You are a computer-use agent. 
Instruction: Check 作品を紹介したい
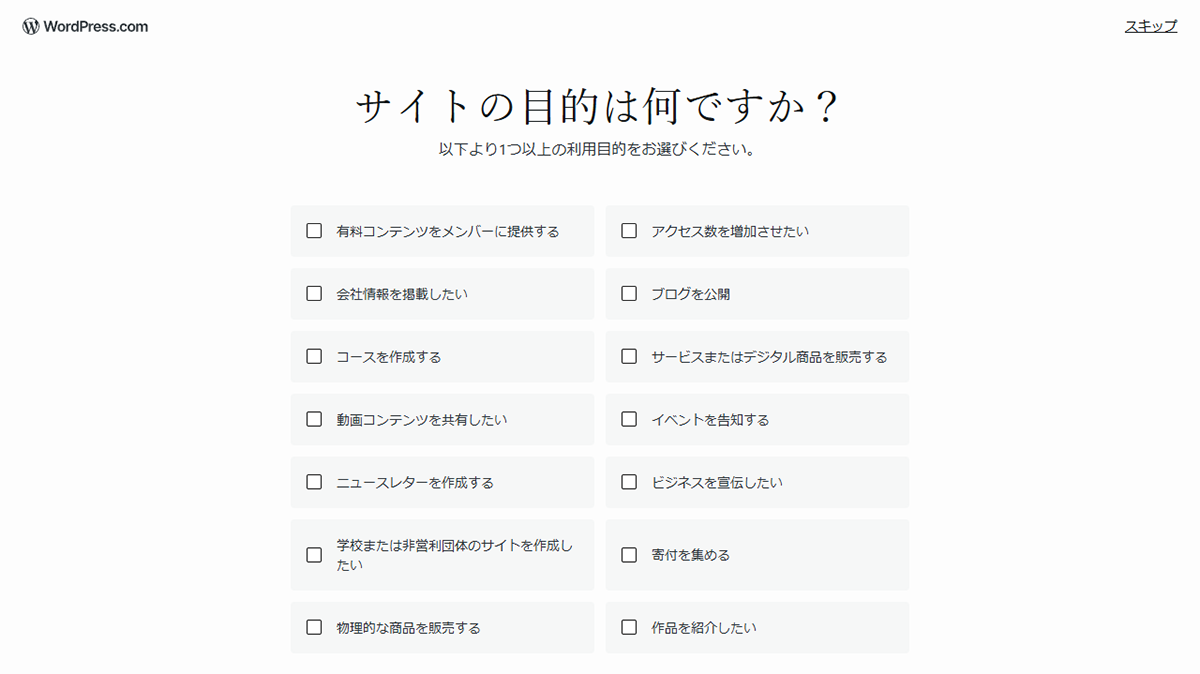click(629, 627)
